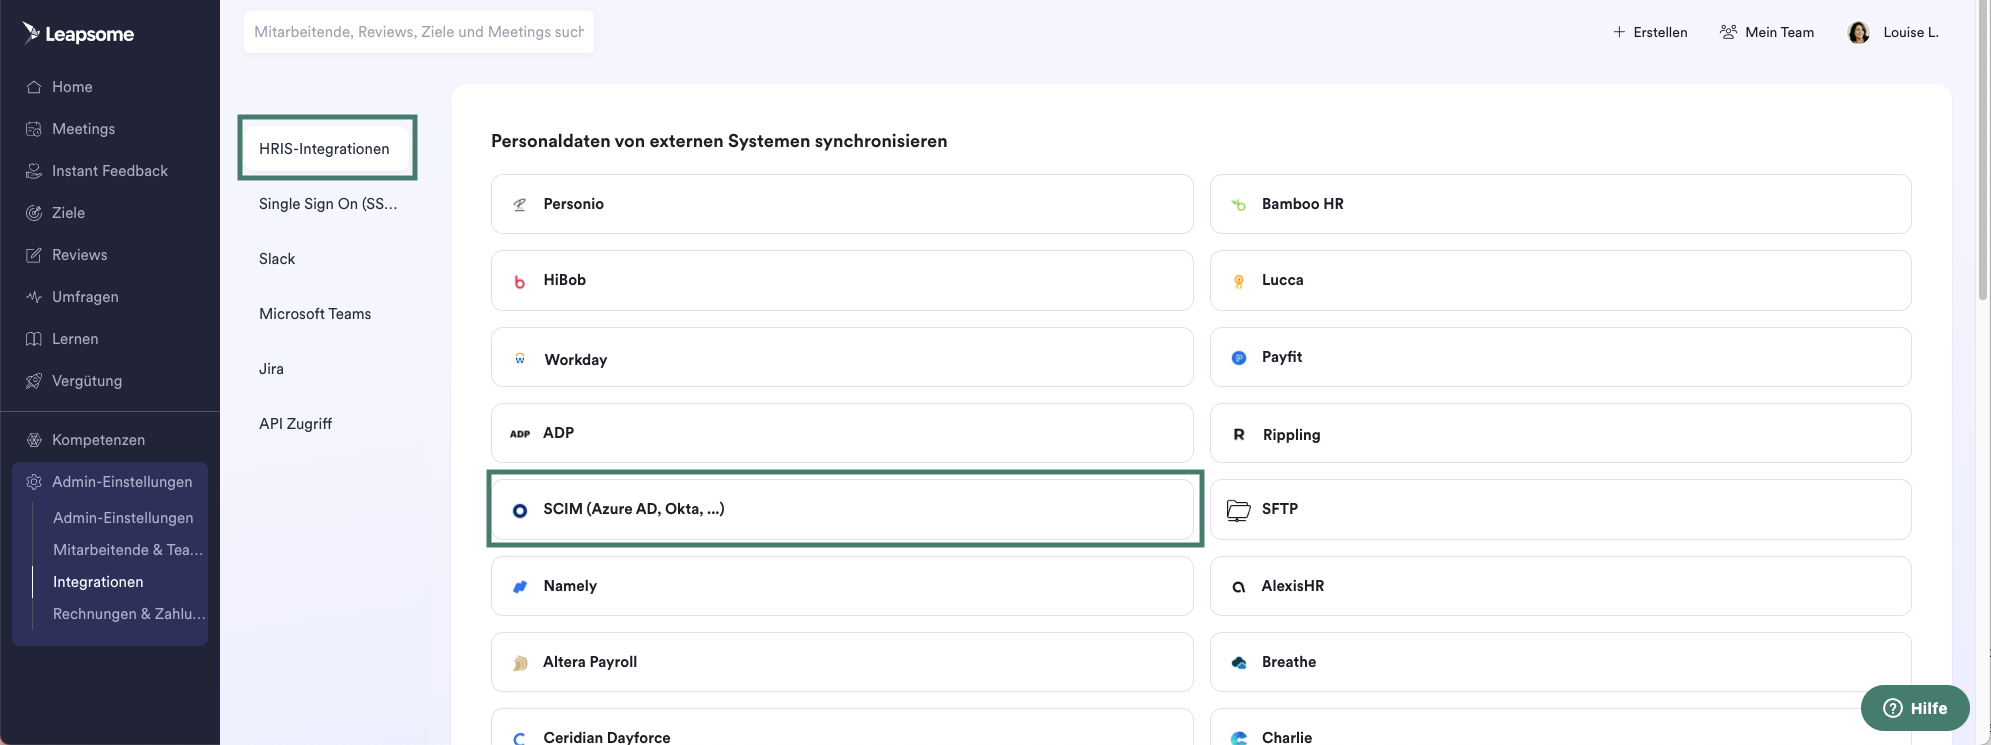The image size is (1991, 745).
Task: Click the Breathe logo icon
Action: click(x=1239, y=663)
